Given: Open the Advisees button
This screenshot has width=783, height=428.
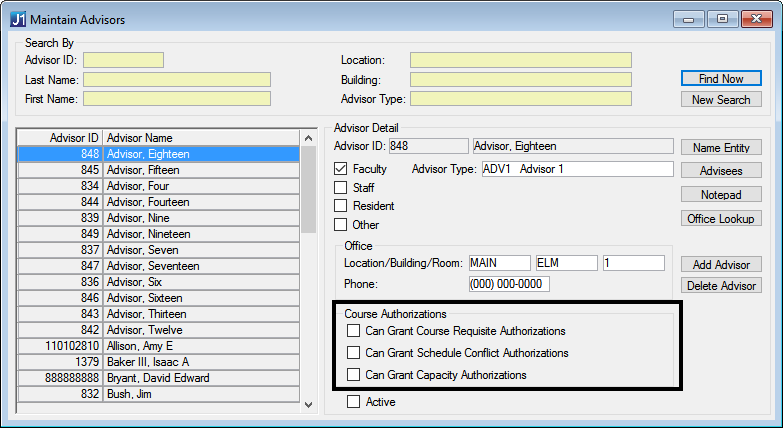Looking at the screenshot, I should pos(720,171).
